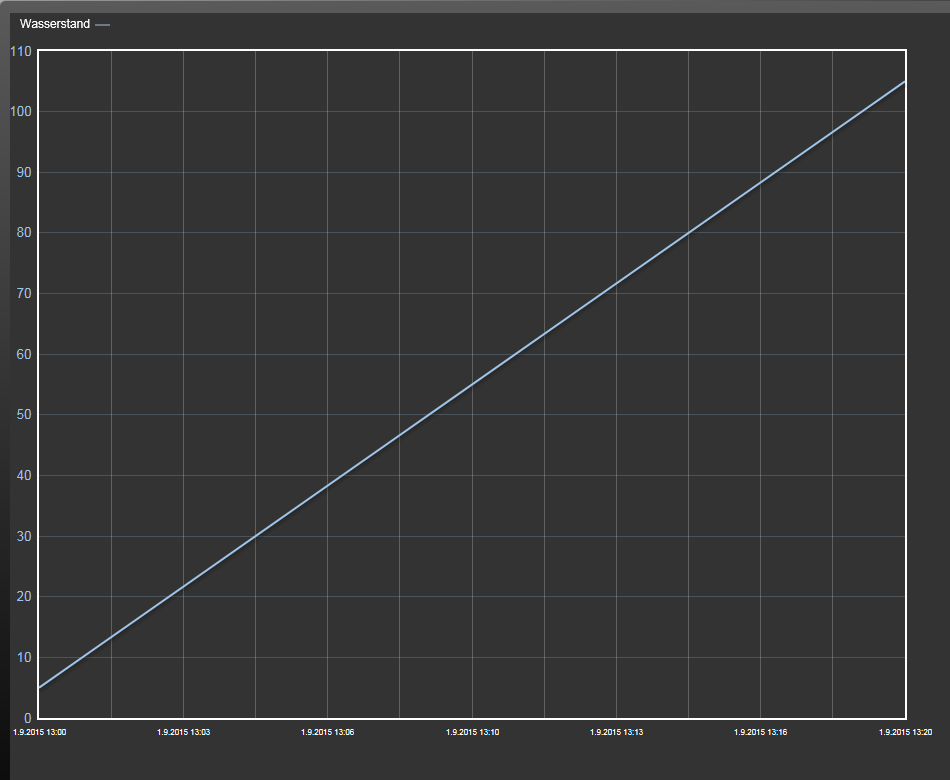Click the y-axis label 100

click(21, 112)
